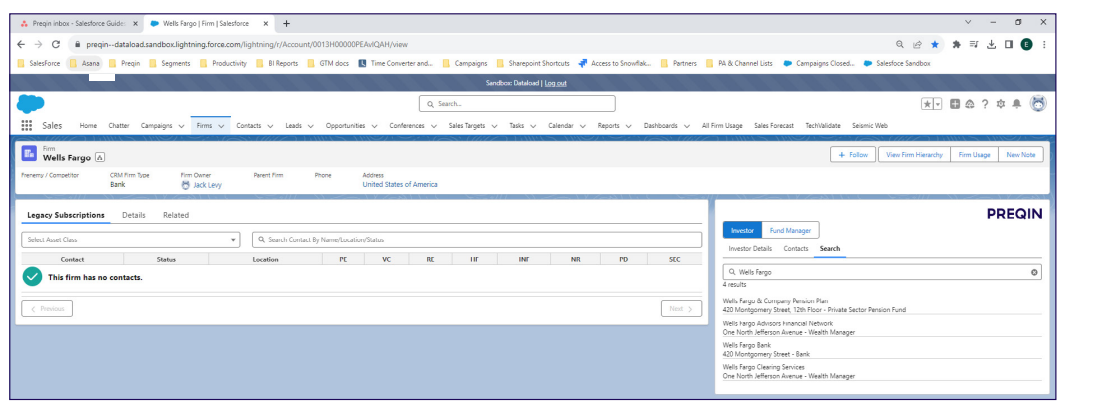The image size is (1100, 412).
Task: Switch to the Details tab
Action: point(134,215)
